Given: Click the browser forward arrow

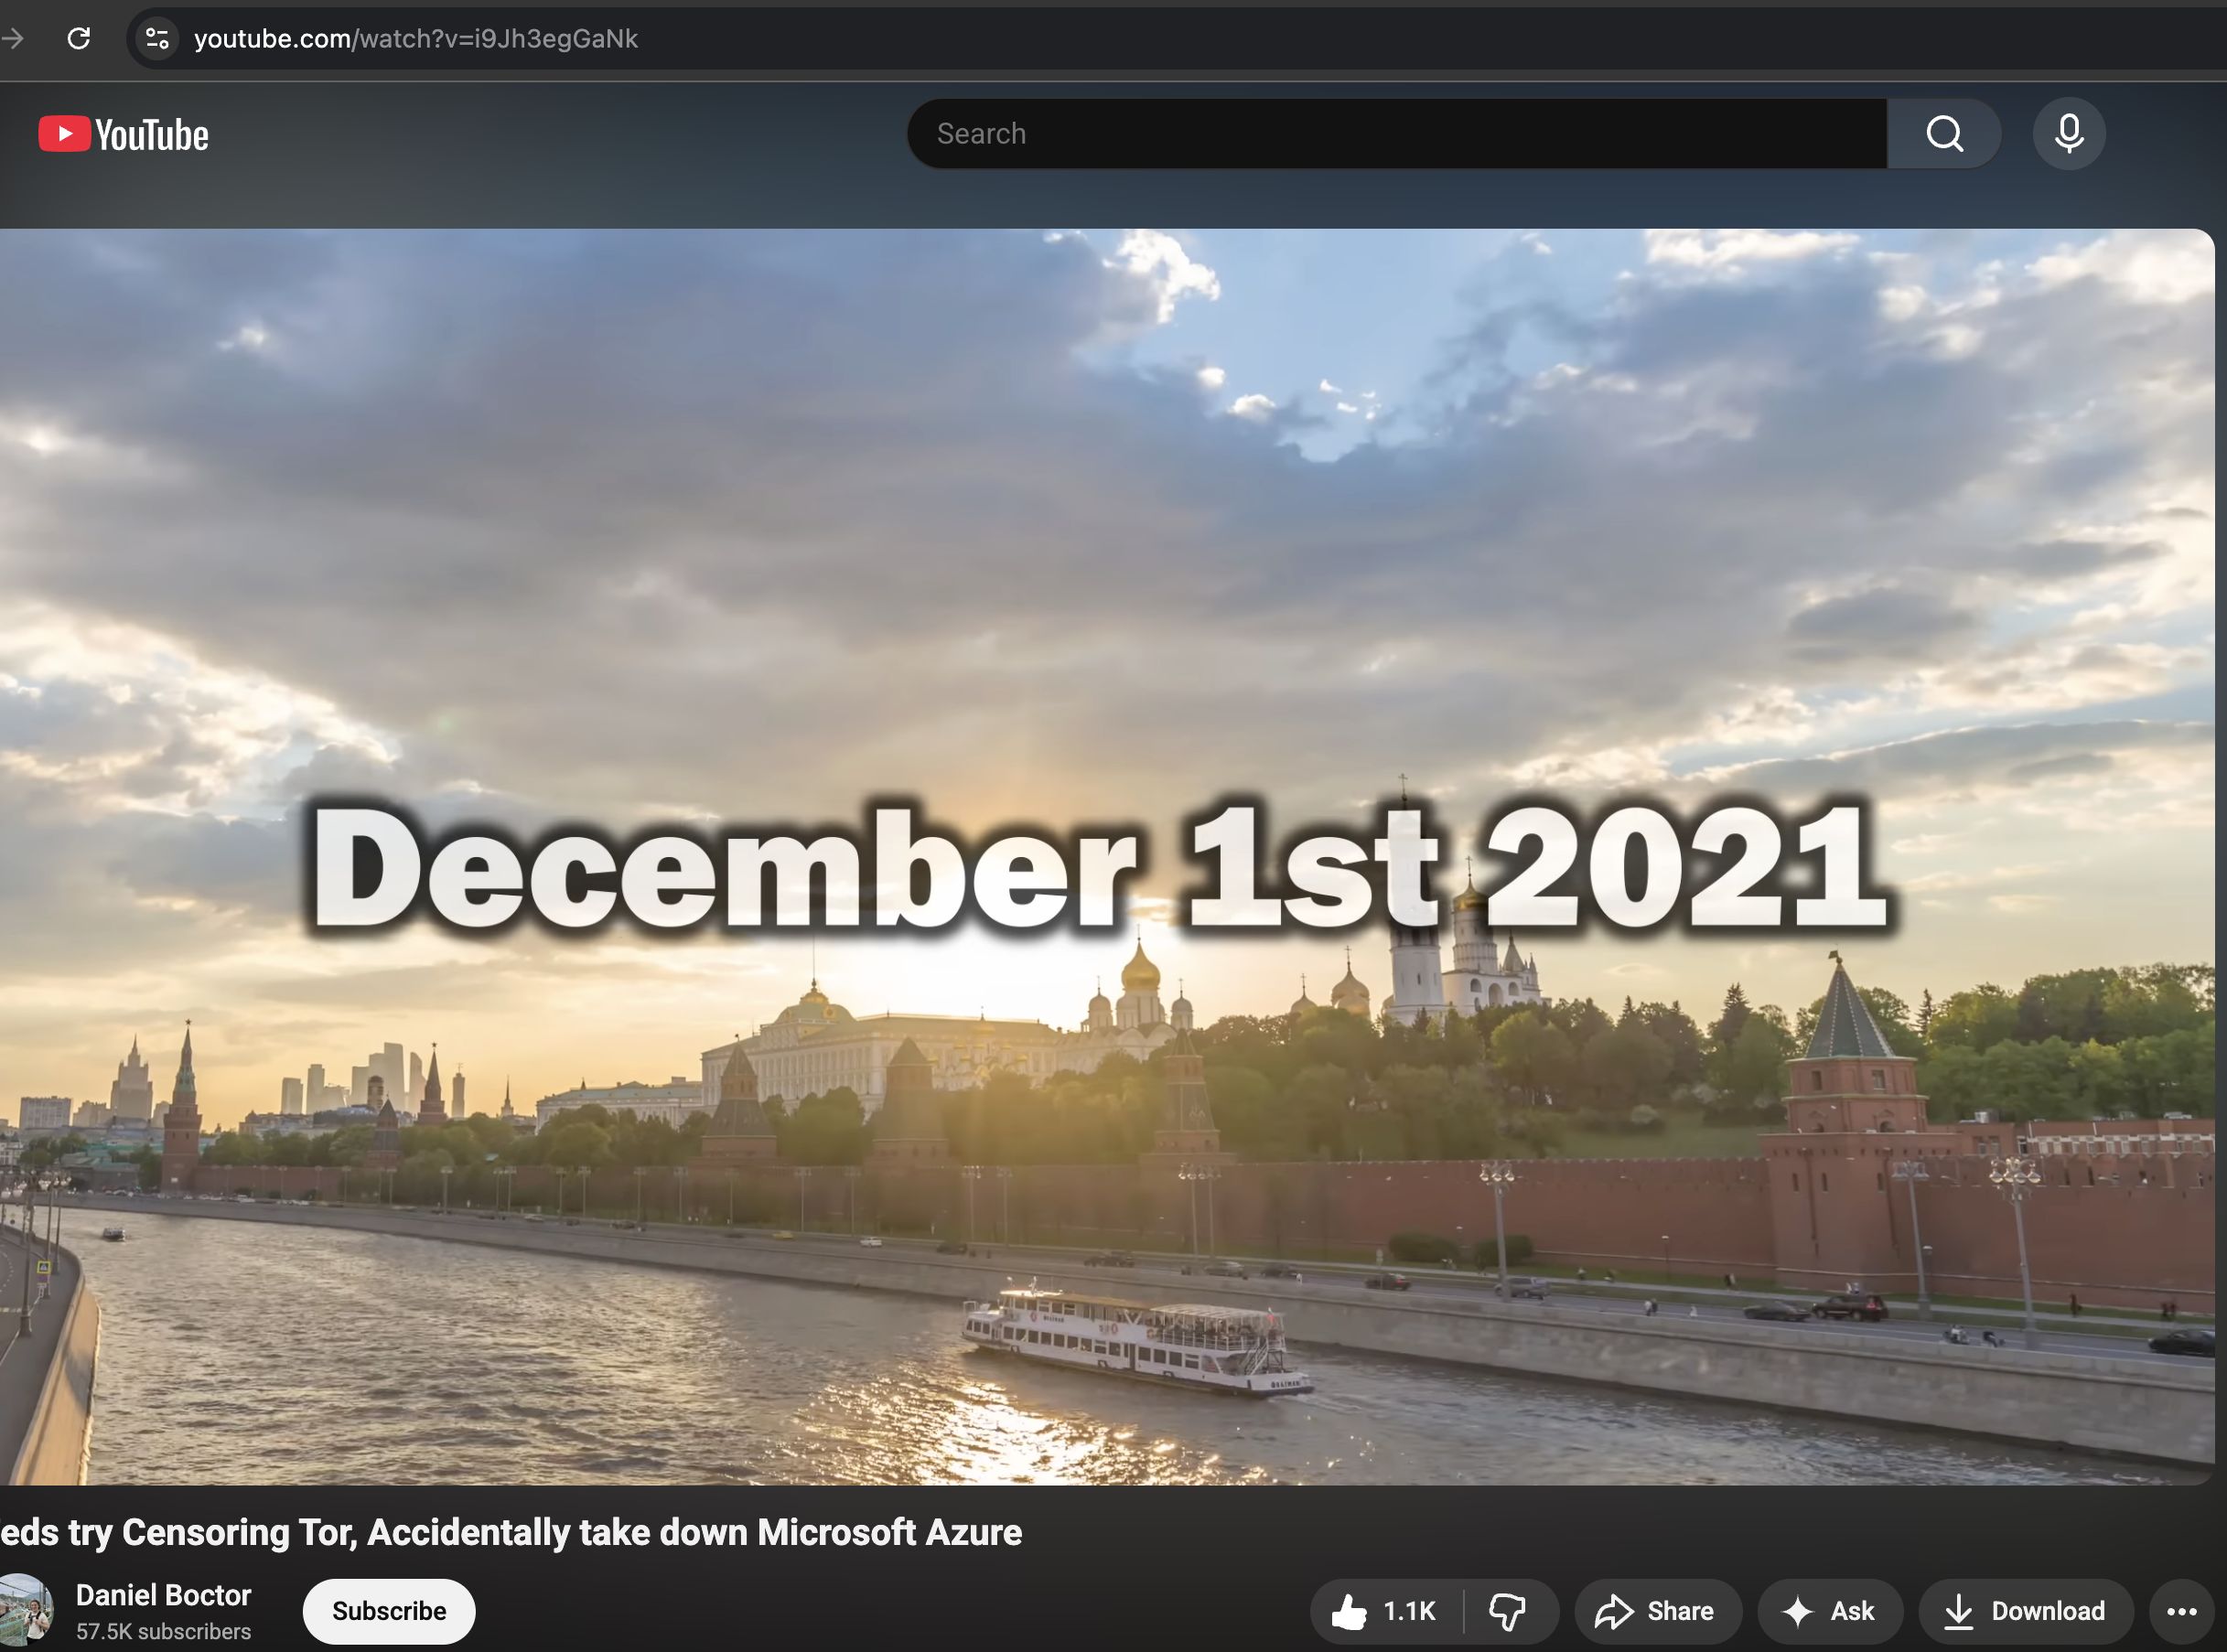Looking at the screenshot, I should (x=13, y=39).
